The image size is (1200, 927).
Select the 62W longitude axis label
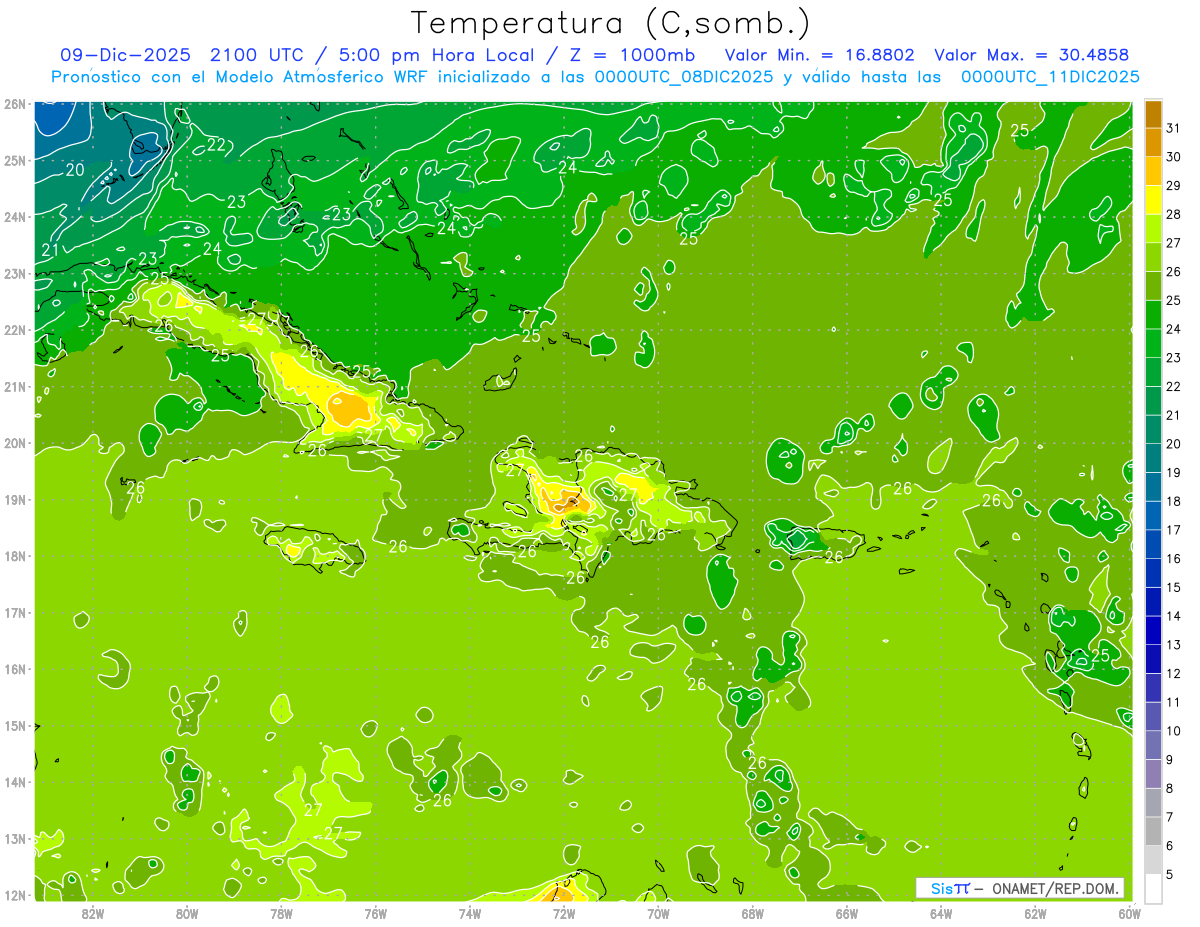point(1035,913)
